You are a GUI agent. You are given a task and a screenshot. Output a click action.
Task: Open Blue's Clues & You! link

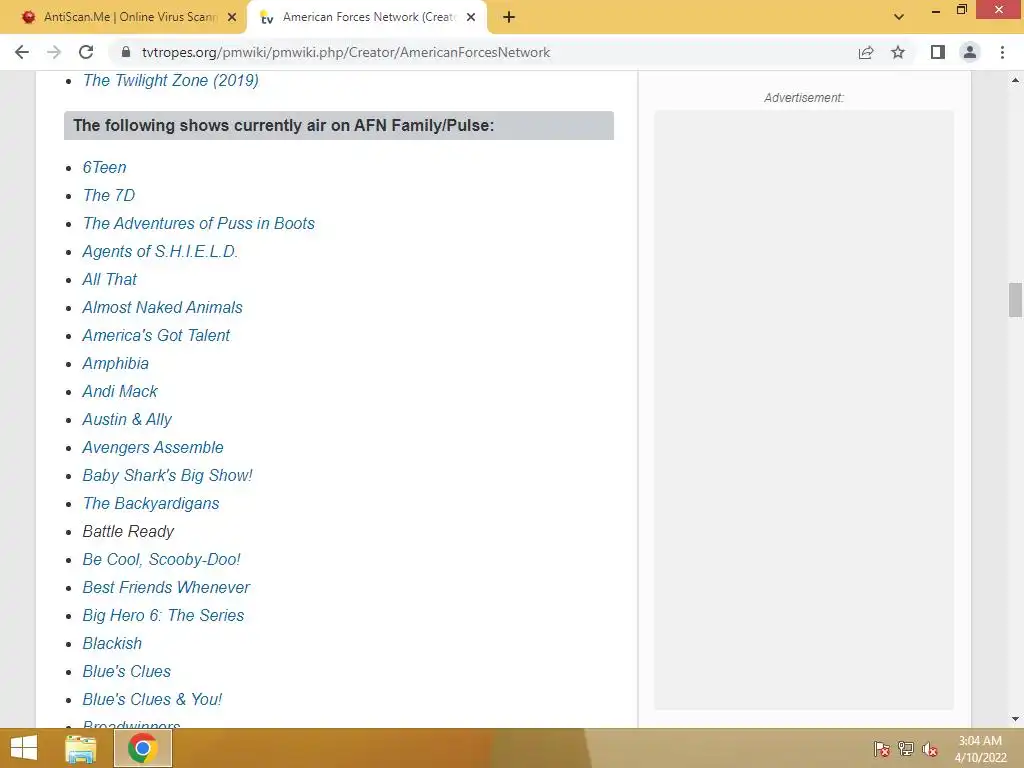coord(152,701)
